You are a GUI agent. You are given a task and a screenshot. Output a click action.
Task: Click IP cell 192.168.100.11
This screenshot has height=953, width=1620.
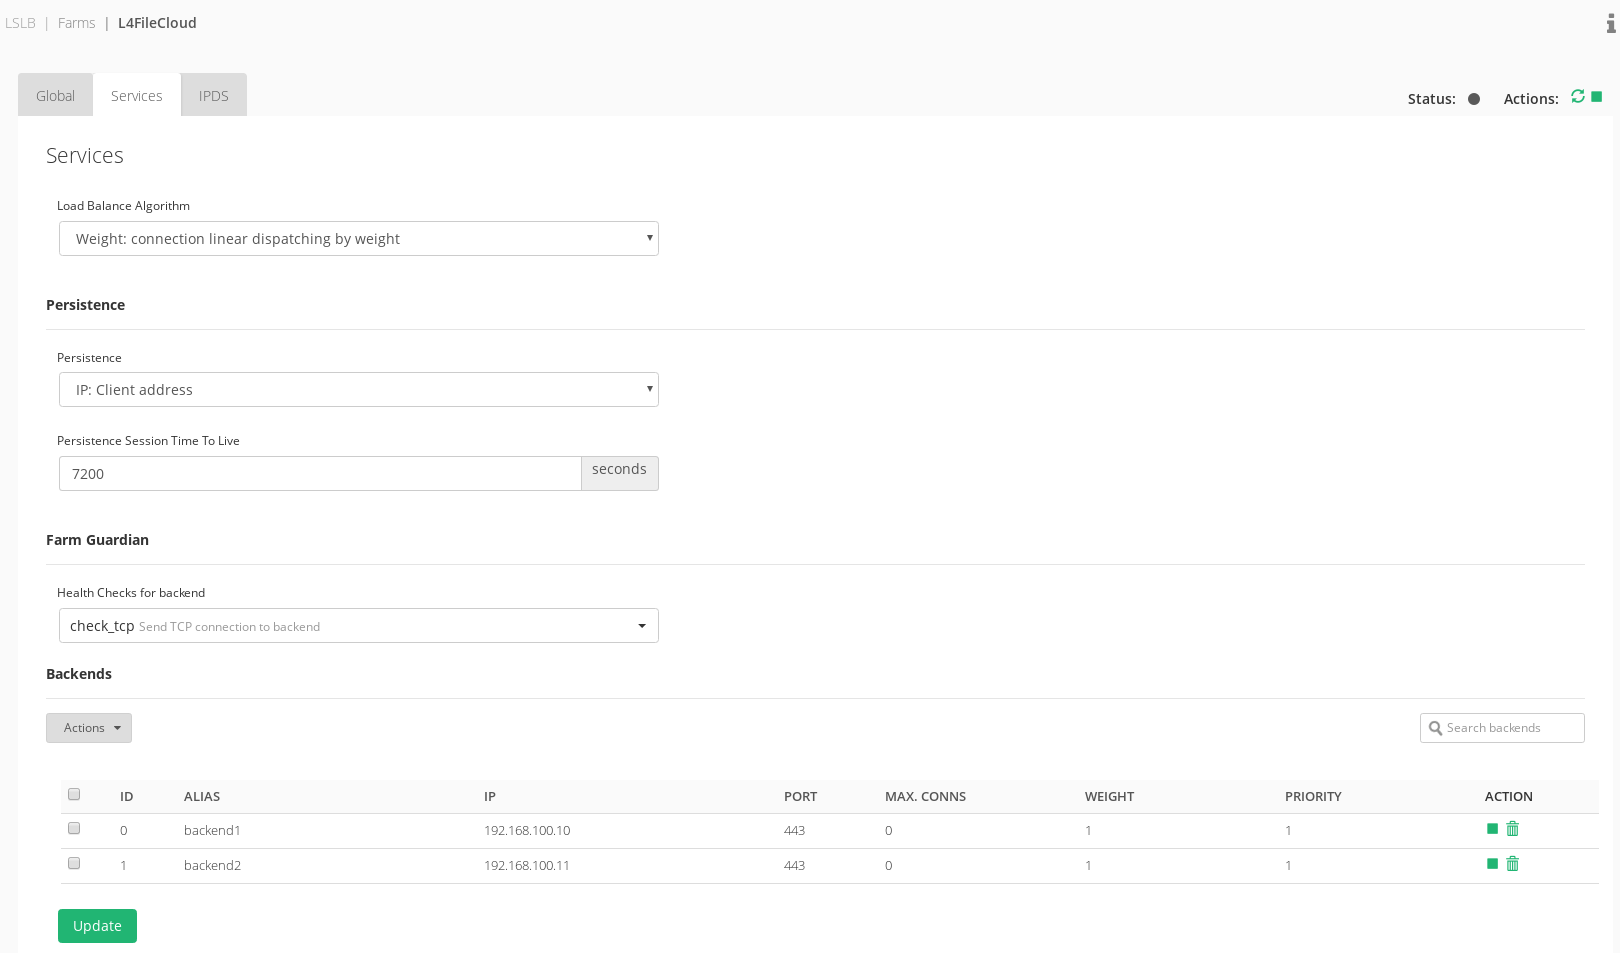click(x=527, y=866)
